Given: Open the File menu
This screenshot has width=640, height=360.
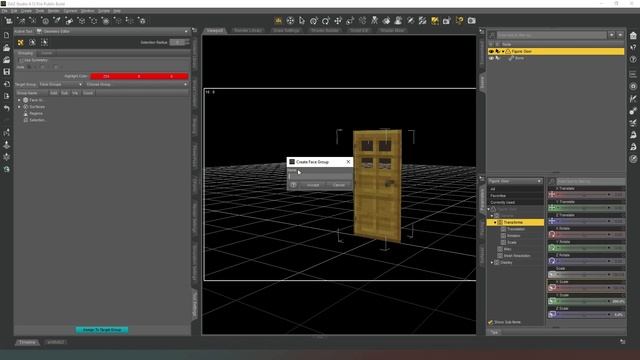Looking at the screenshot, I should [4, 11].
